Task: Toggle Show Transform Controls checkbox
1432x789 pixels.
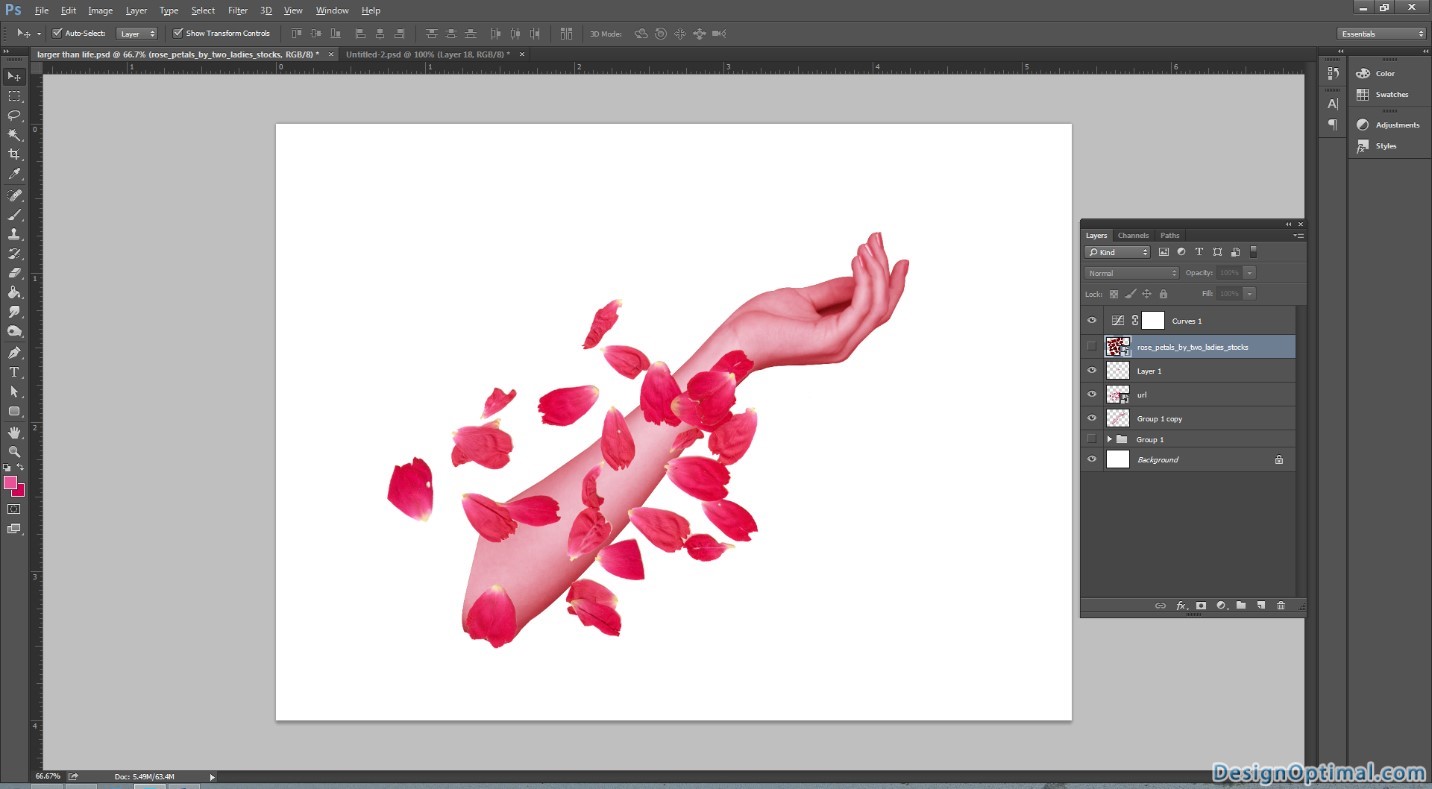Action: click(x=177, y=33)
